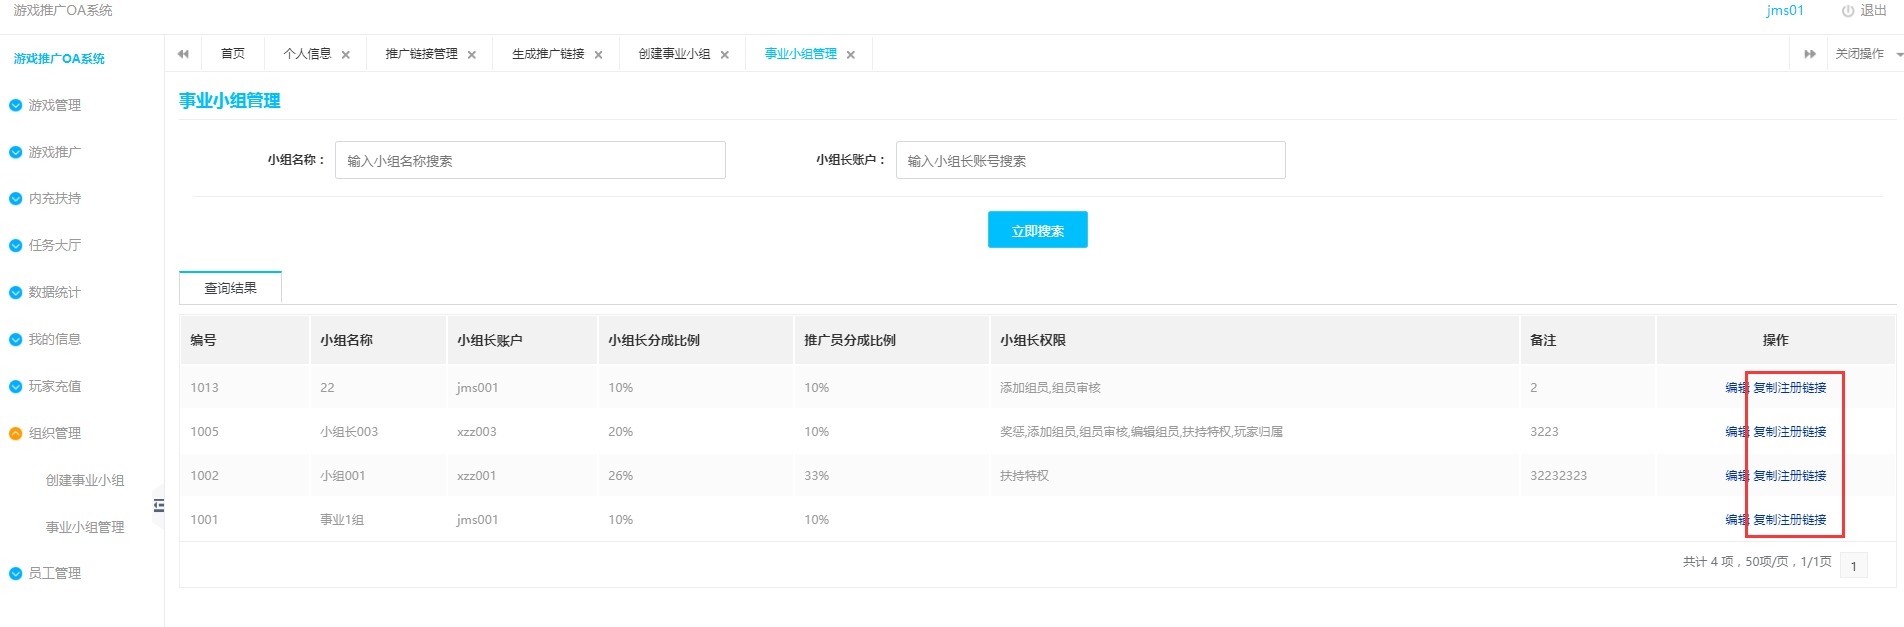
Task: Close the 个人信息 tab
Action: (346, 55)
